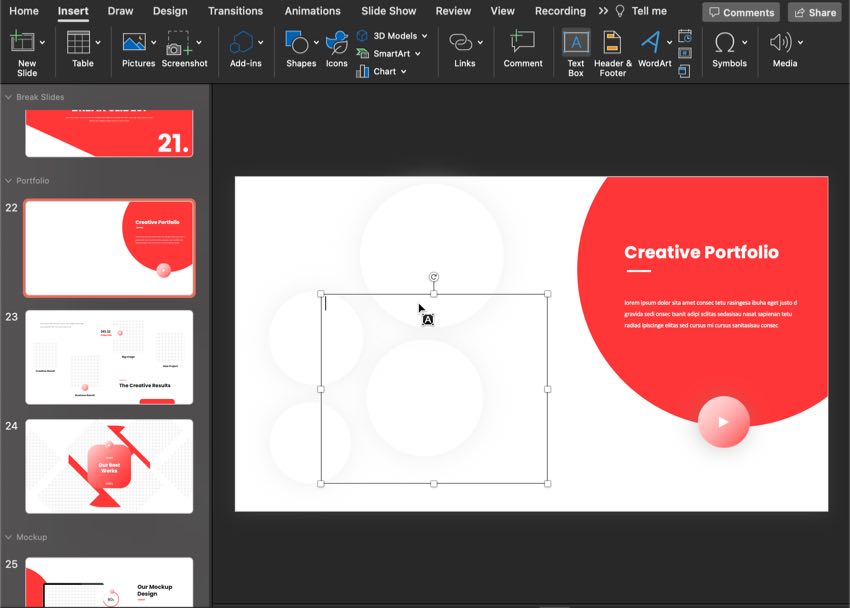Open the Draw tab
850x608 pixels.
120,11
